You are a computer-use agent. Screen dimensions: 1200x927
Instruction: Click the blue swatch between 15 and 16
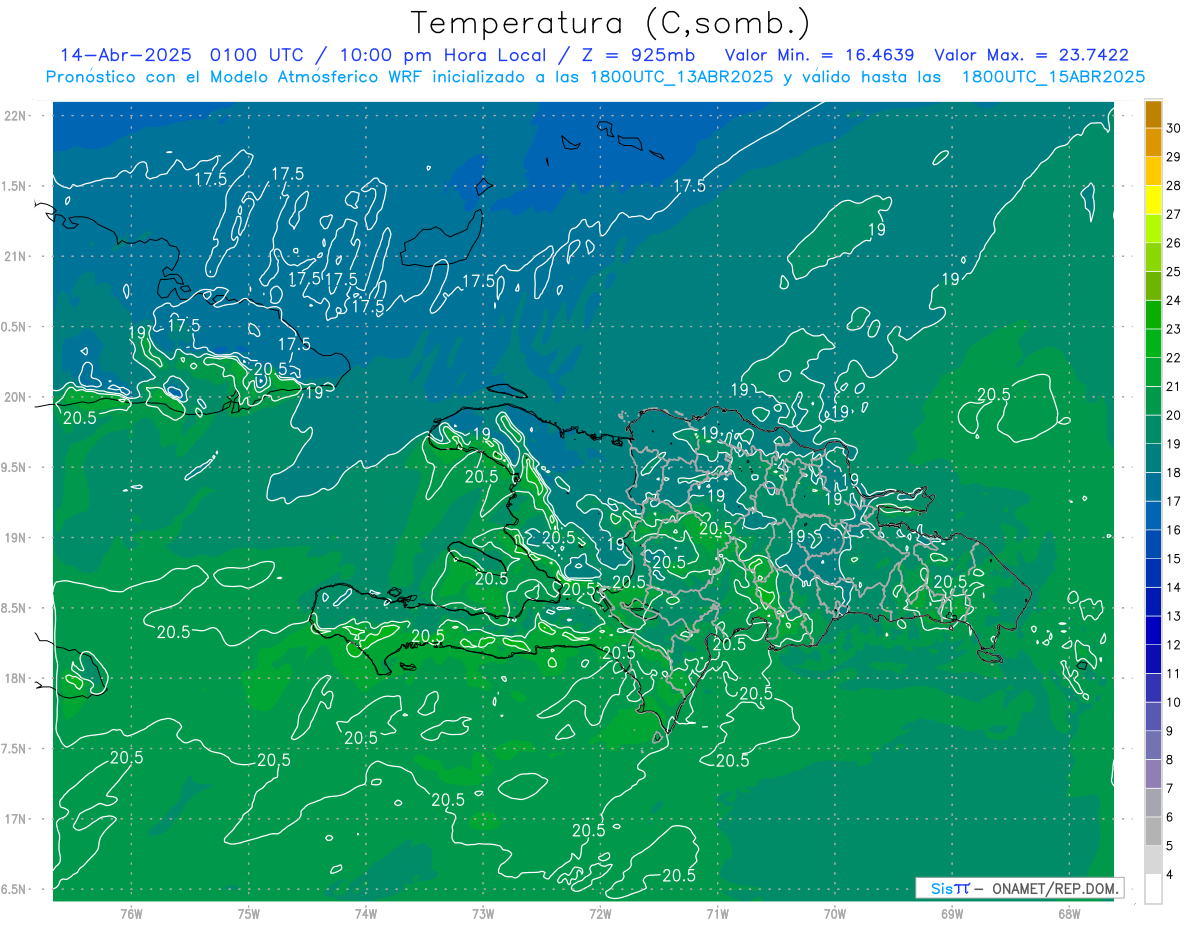coord(1153,544)
